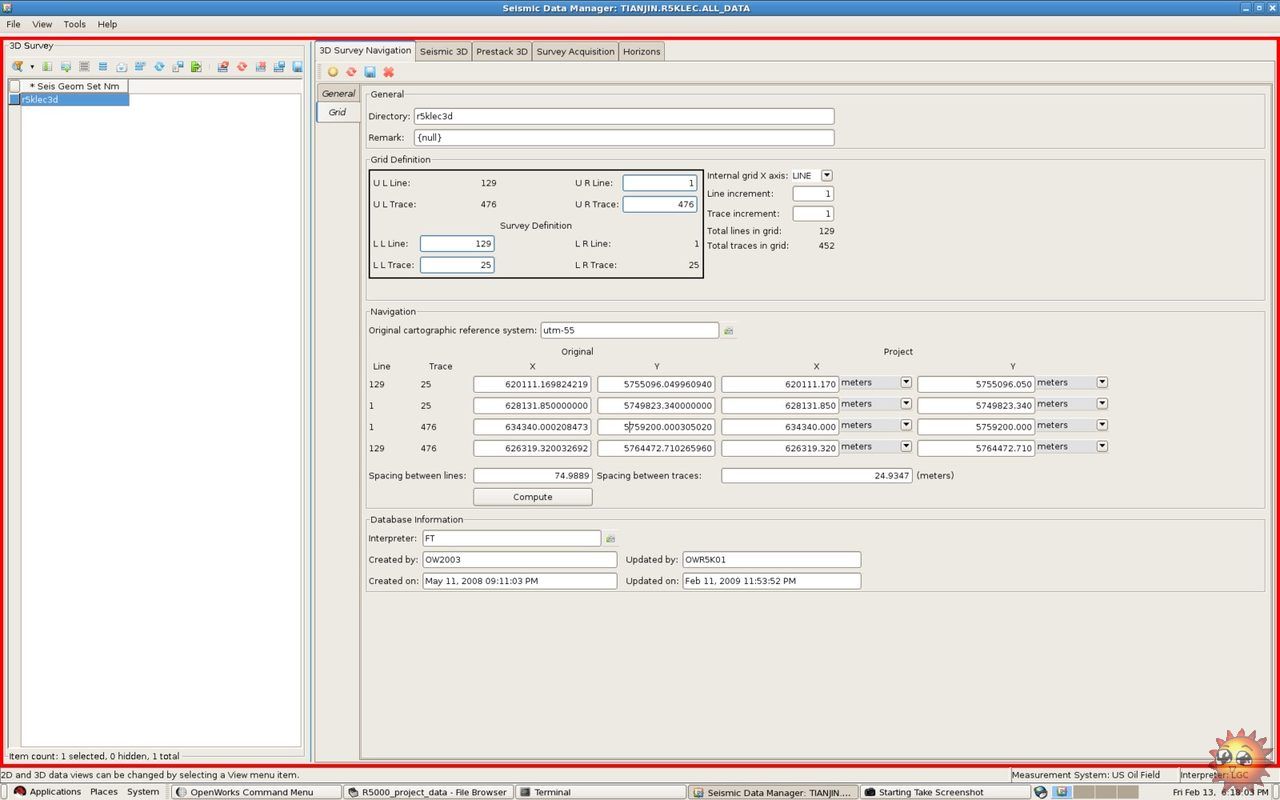Image resolution: width=1280 pixels, height=800 pixels.
Task: Switch to Terminal window in taskbar
Action: 601,792
